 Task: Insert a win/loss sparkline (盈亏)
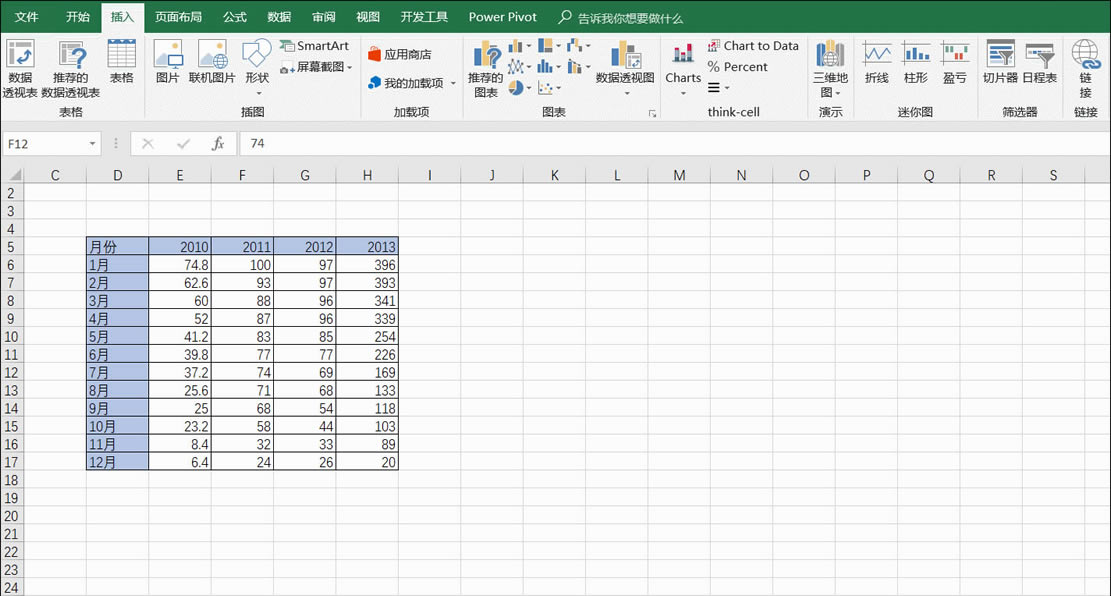(954, 60)
